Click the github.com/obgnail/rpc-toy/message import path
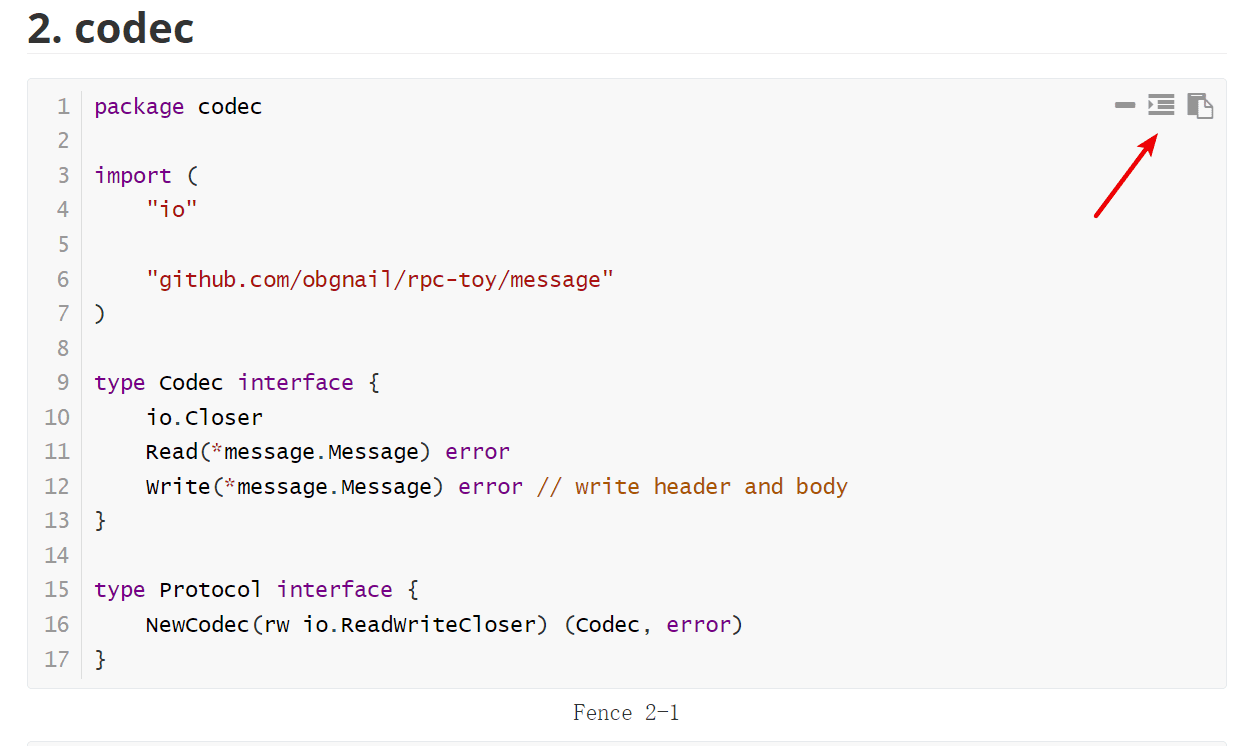1258x746 pixels. [x=380, y=279]
